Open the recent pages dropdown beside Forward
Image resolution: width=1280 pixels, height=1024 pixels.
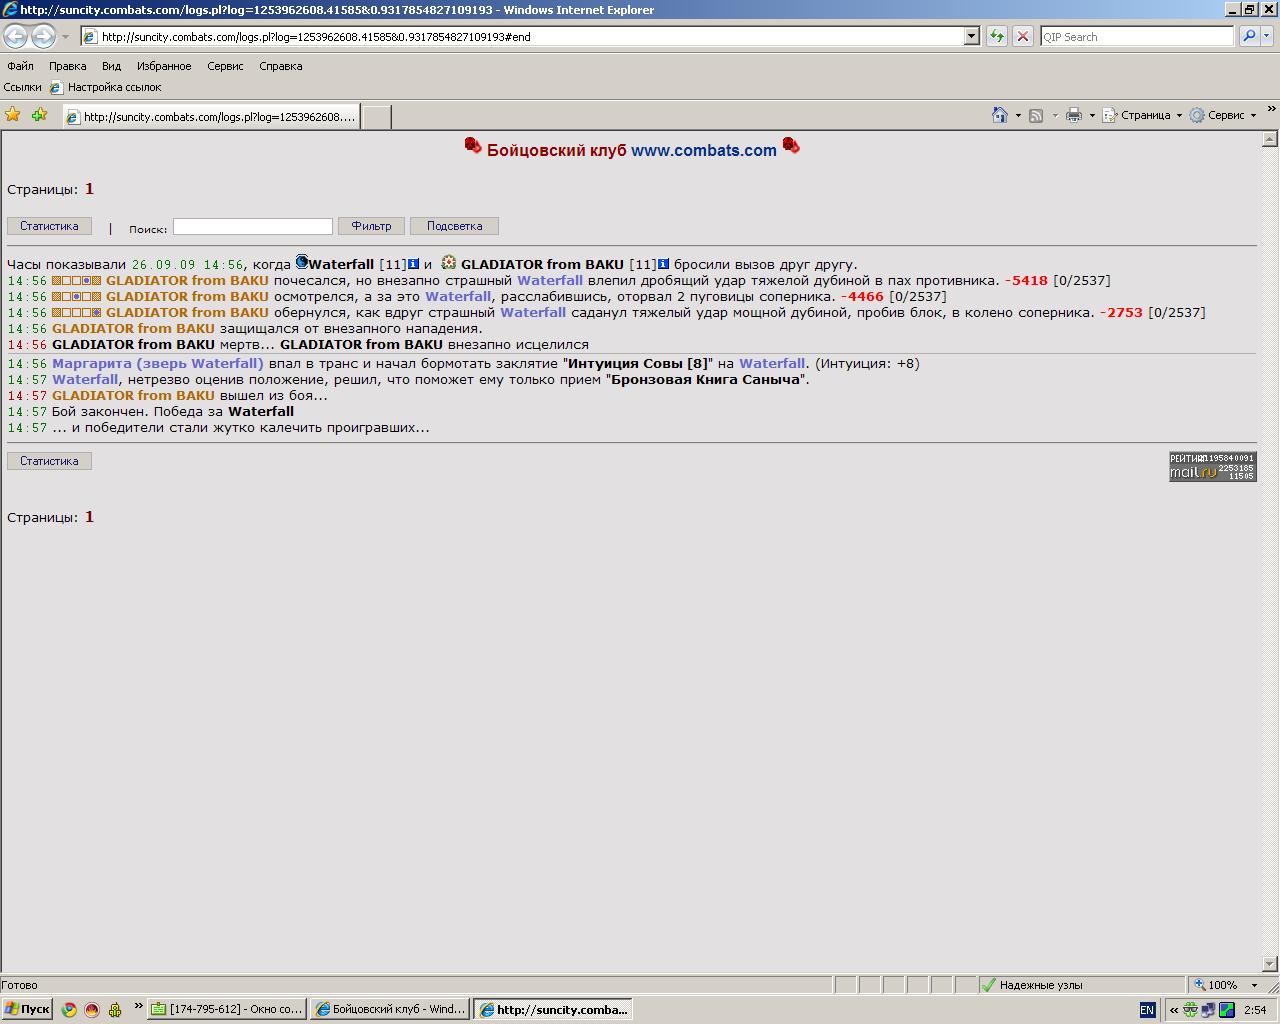65,37
